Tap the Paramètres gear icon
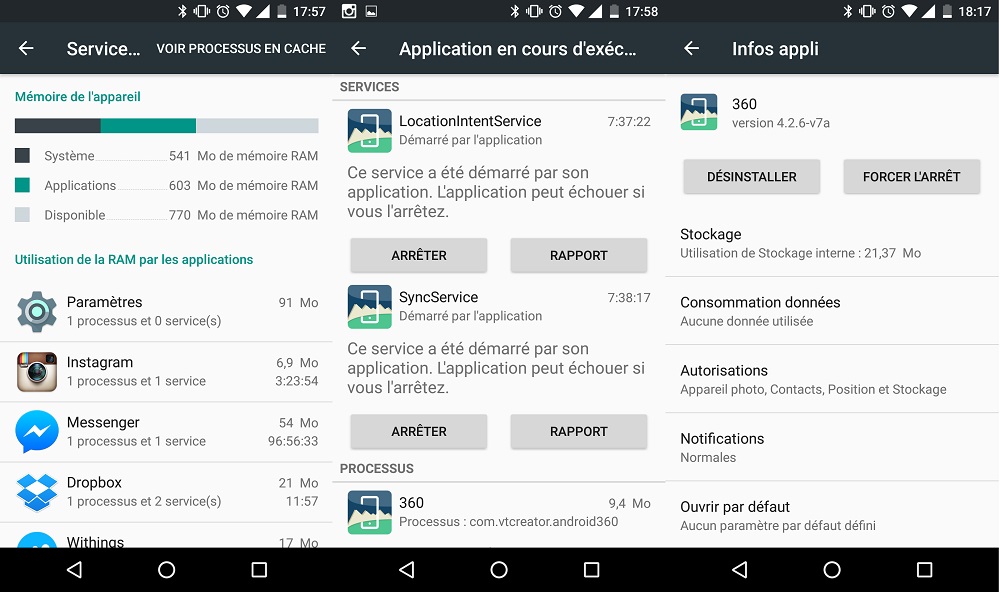Viewport: 1000px width, 592px height. coord(37,312)
